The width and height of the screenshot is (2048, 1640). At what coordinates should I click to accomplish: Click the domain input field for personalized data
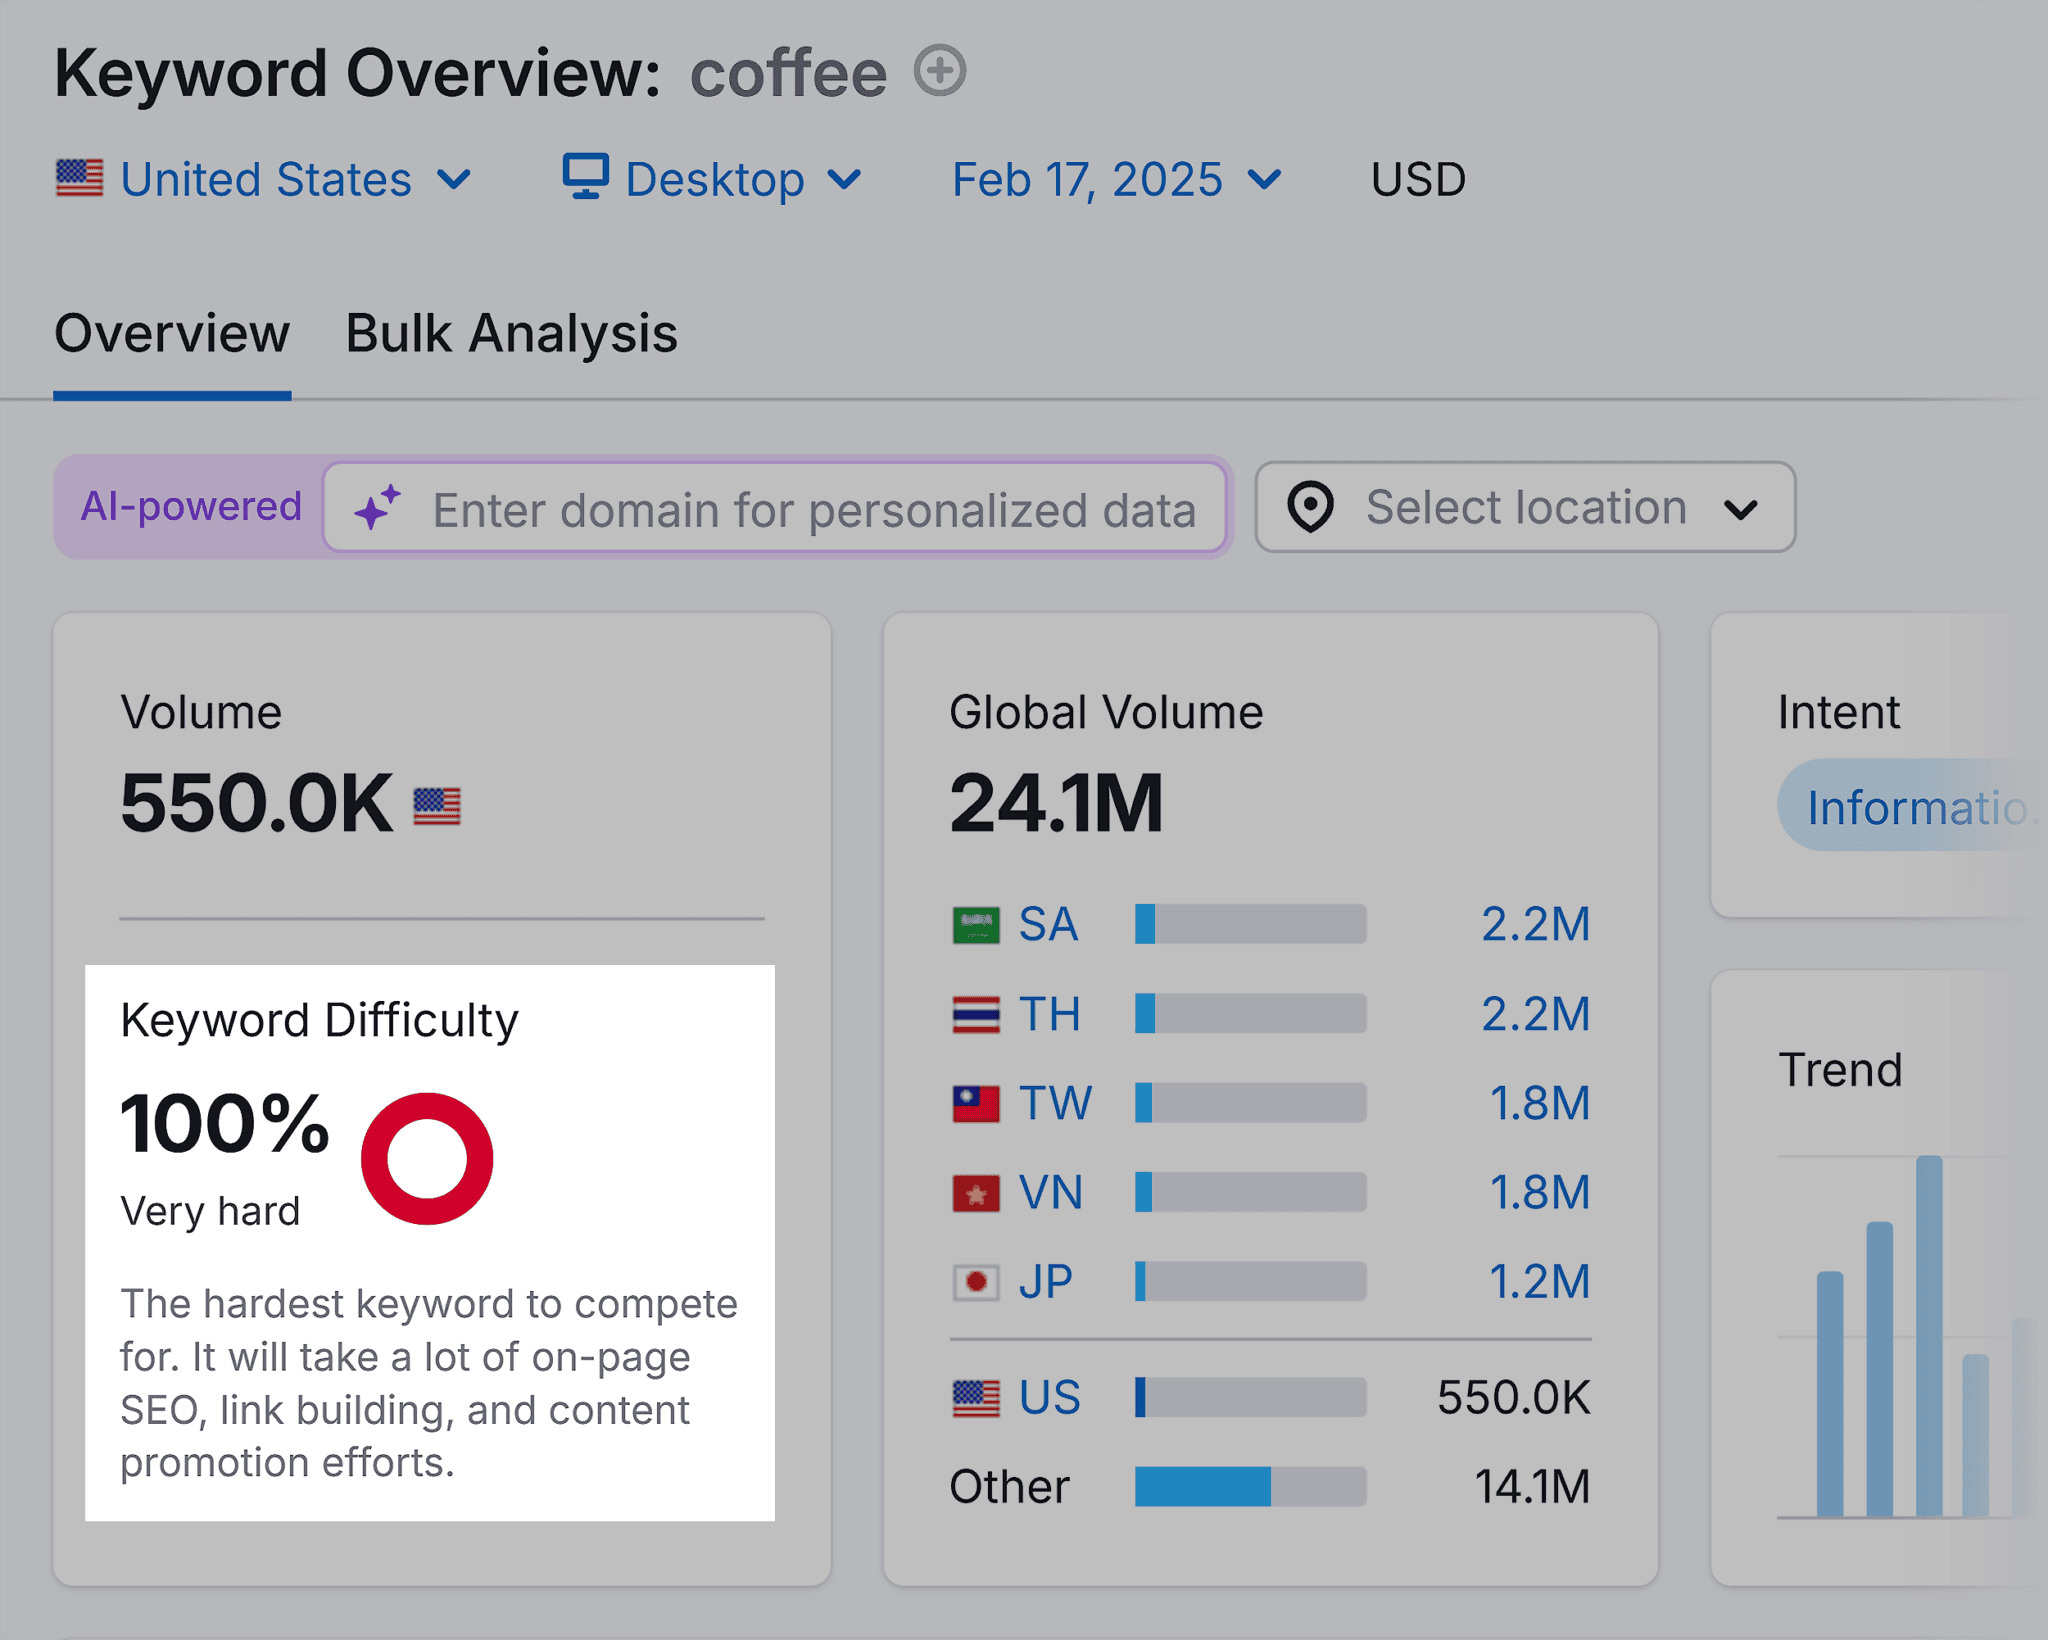(x=810, y=508)
